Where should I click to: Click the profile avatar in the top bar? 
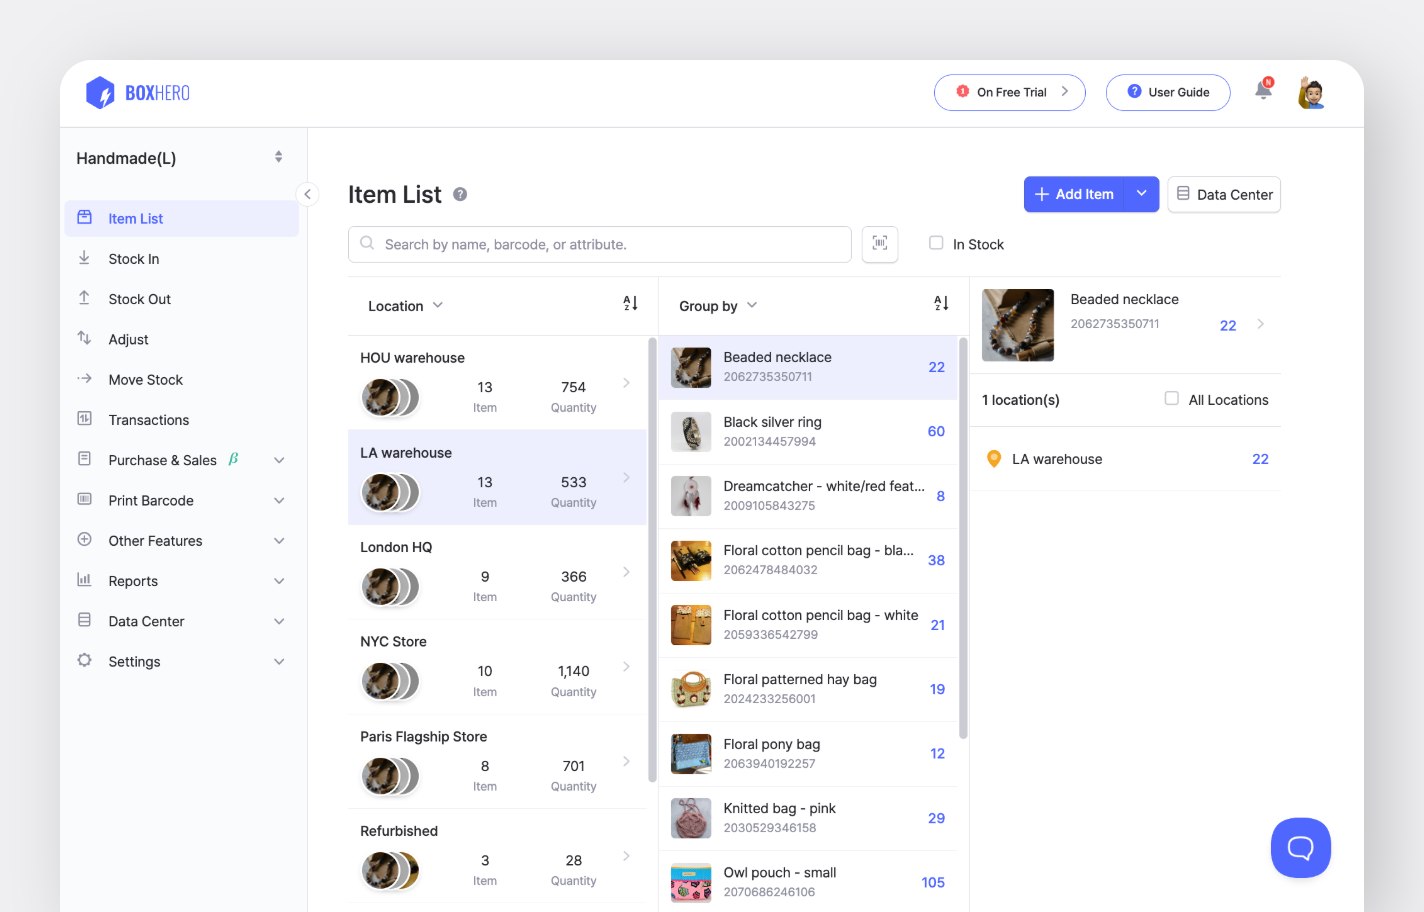[1310, 91]
